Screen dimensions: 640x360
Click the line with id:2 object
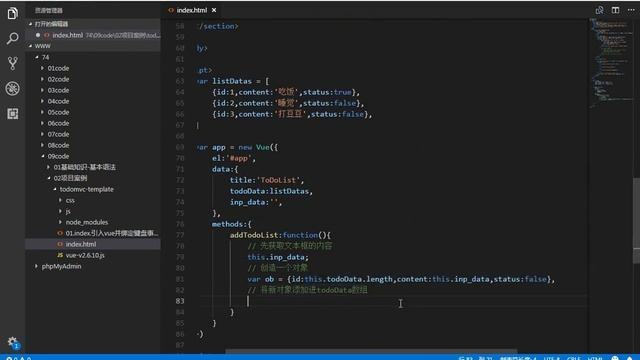tap(288, 103)
